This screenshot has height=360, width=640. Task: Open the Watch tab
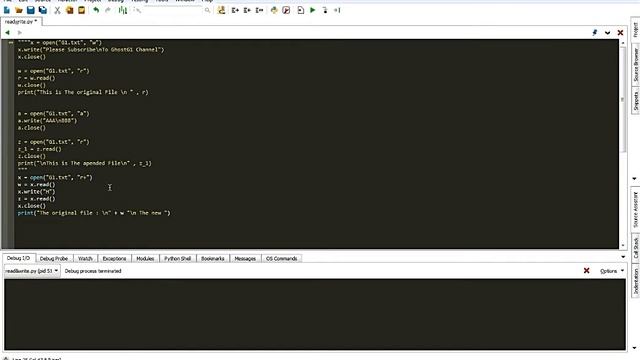(x=85, y=259)
